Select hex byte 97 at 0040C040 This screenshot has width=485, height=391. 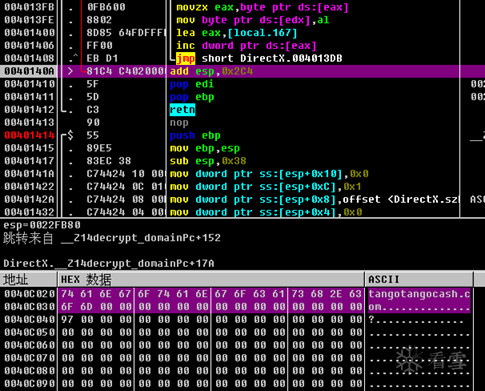[67, 320]
